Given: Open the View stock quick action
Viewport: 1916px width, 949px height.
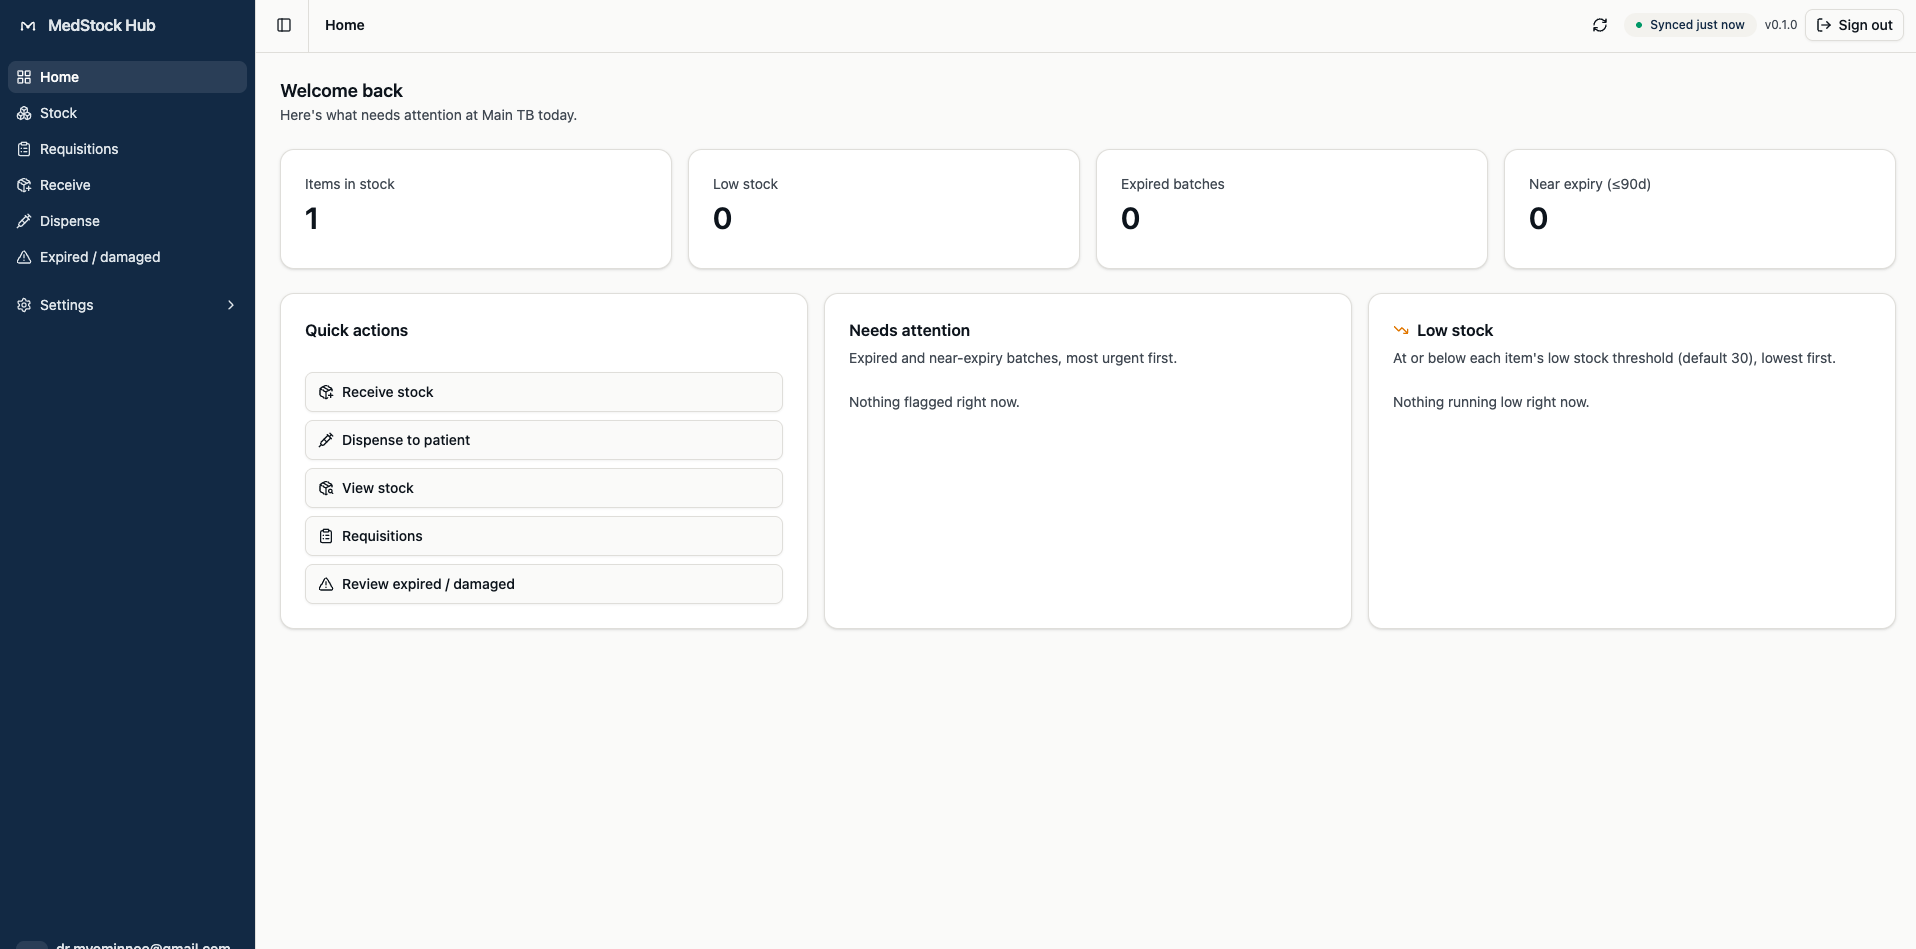Looking at the screenshot, I should pos(544,488).
